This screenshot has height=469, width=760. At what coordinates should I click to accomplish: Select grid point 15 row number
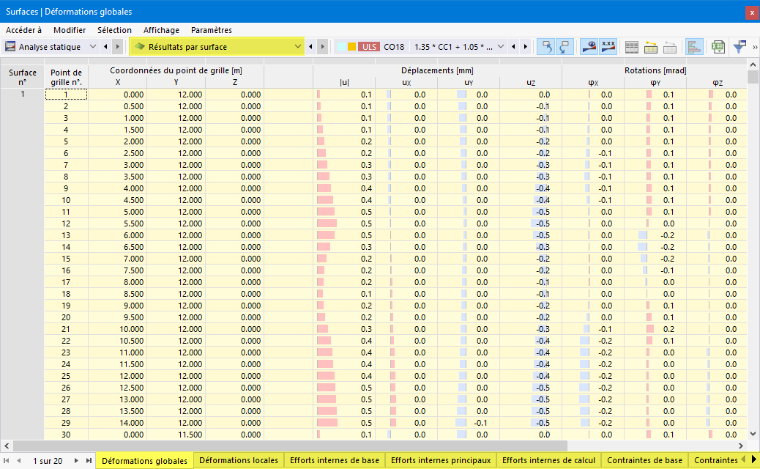[x=66, y=259]
